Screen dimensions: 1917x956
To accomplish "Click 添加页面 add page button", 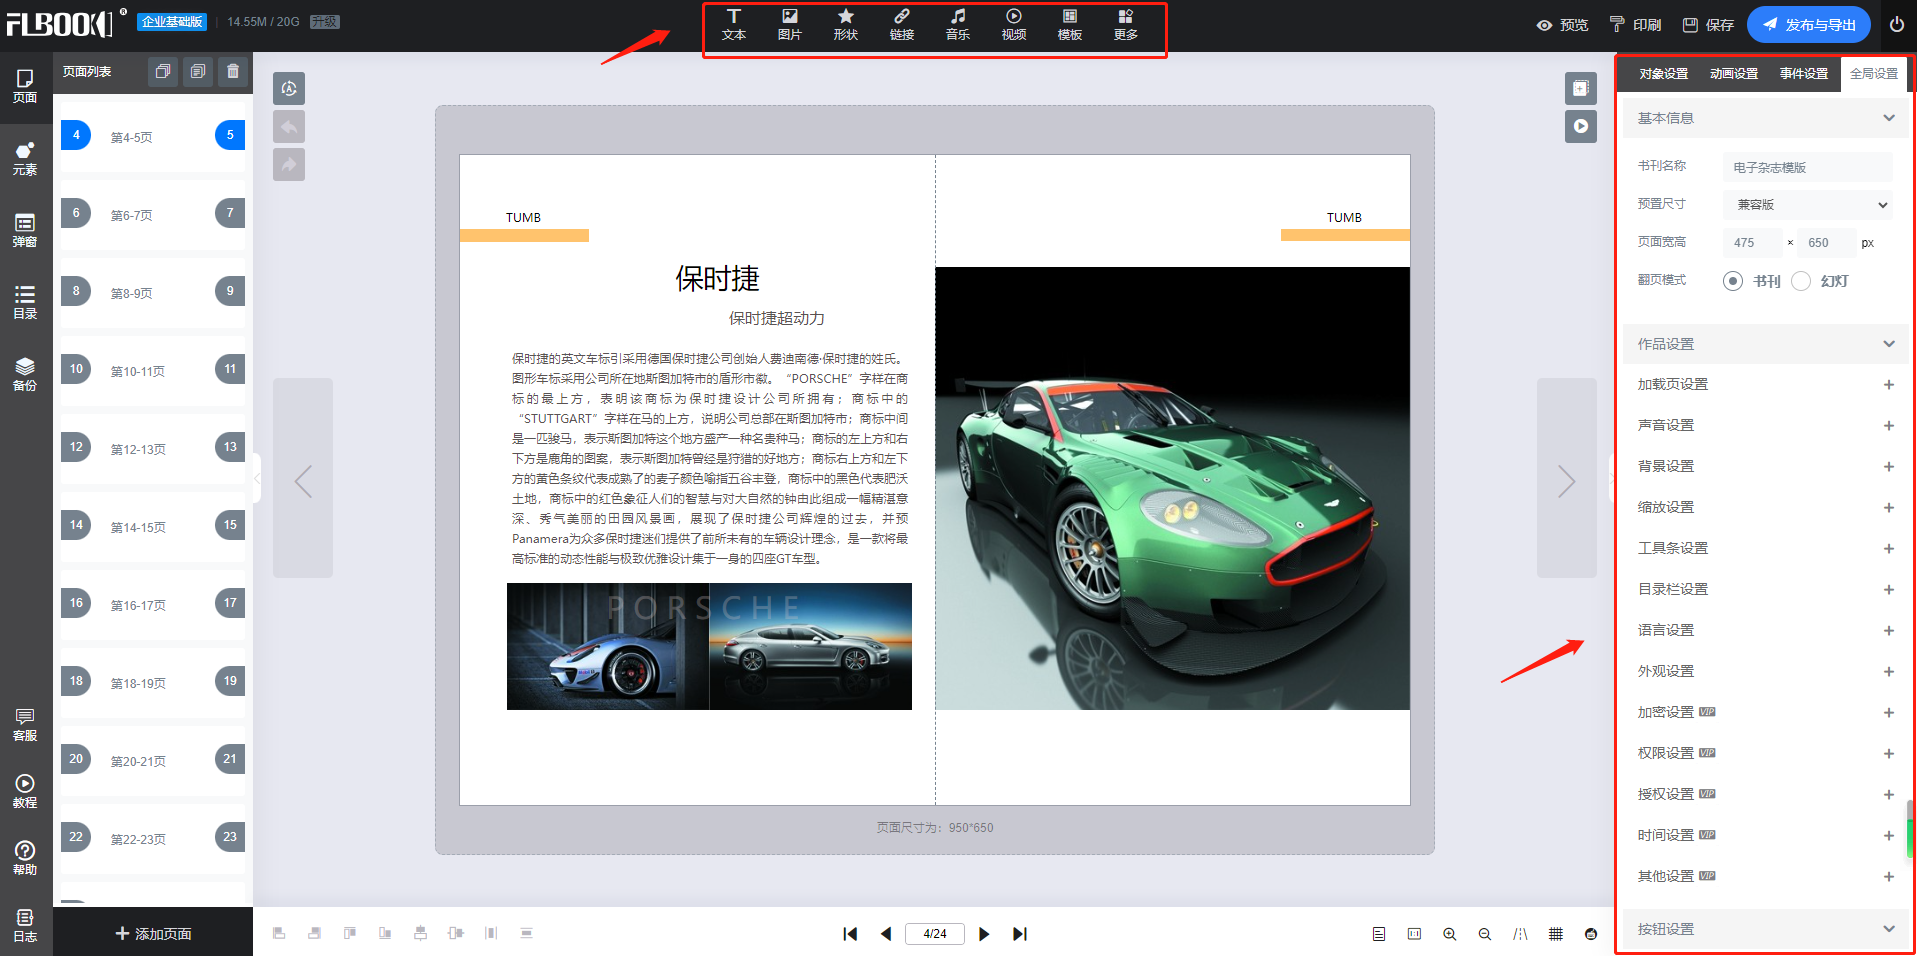I will pos(153,934).
